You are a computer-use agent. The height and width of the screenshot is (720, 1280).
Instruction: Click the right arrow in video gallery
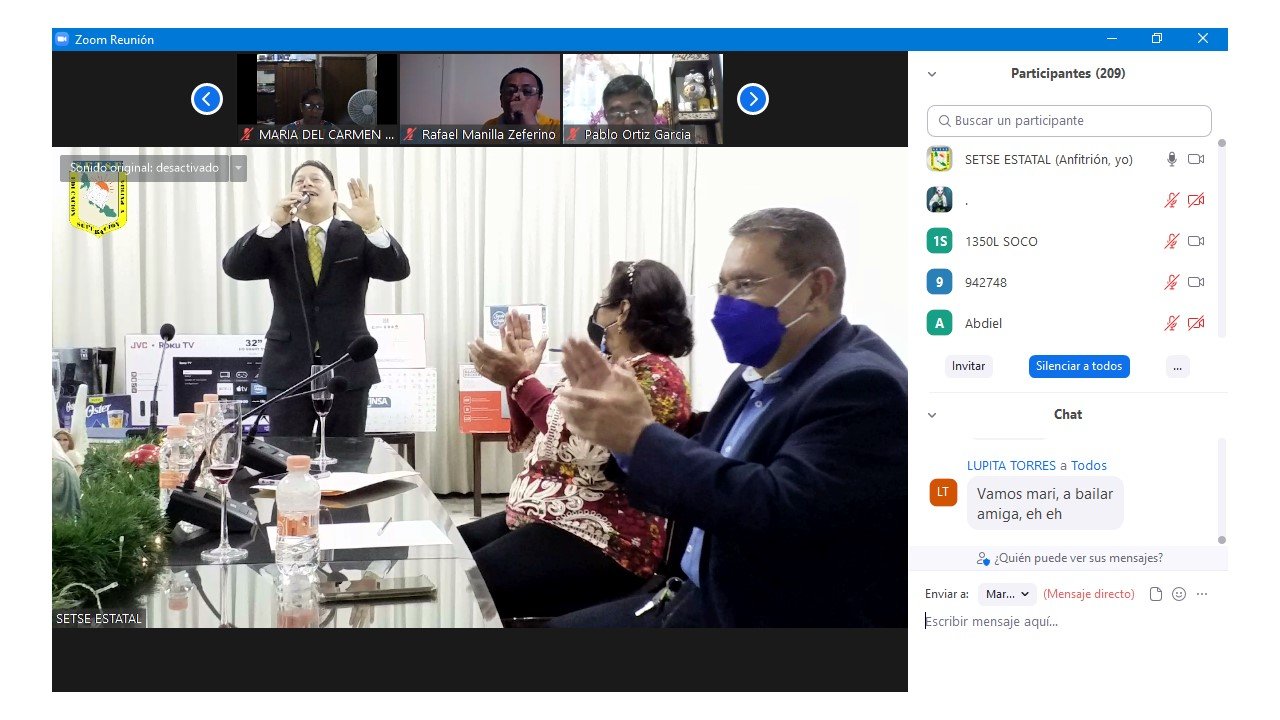coord(753,99)
